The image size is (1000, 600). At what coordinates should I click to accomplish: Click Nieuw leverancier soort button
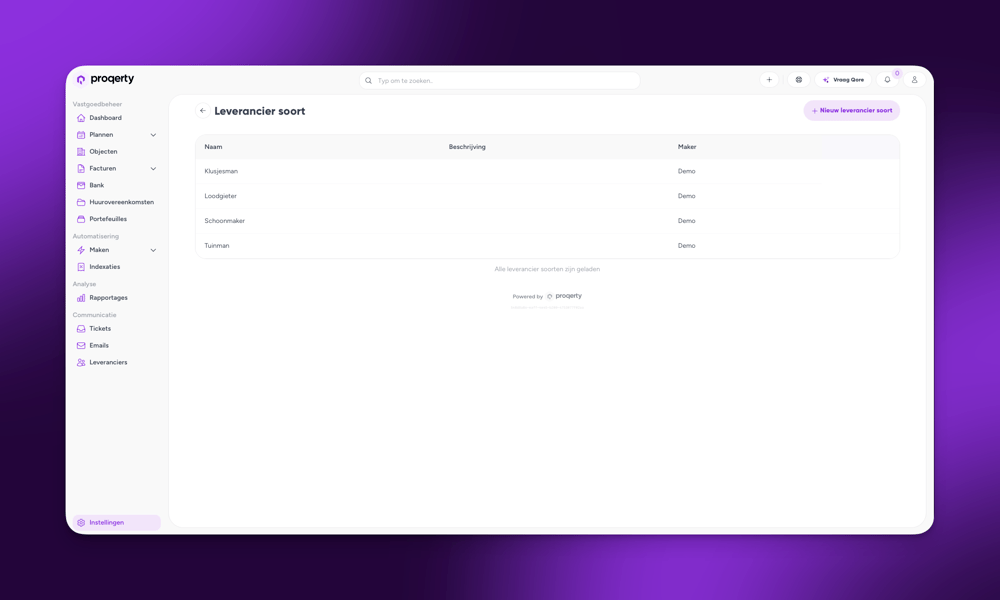click(851, 111)
